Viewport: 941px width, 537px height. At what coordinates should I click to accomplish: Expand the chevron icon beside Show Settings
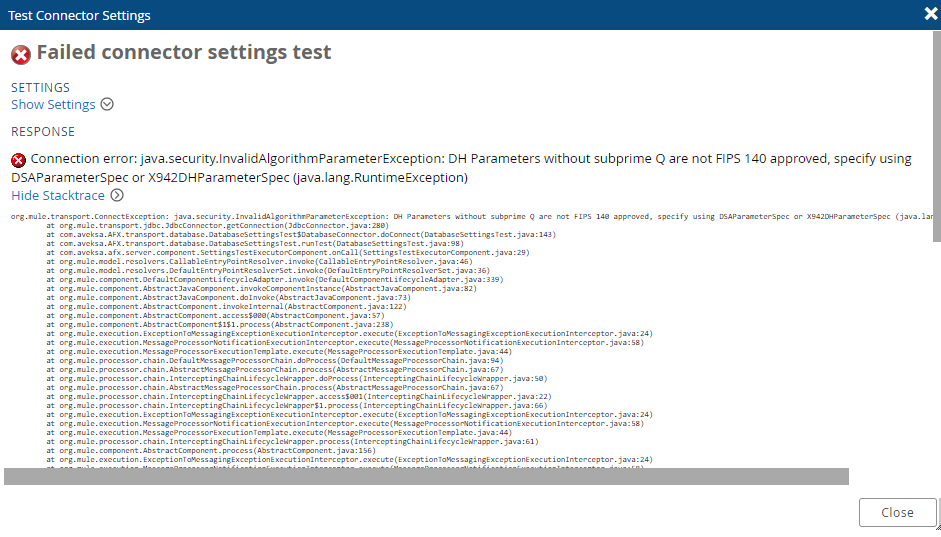pyautogui.click(x=107, y=104)
